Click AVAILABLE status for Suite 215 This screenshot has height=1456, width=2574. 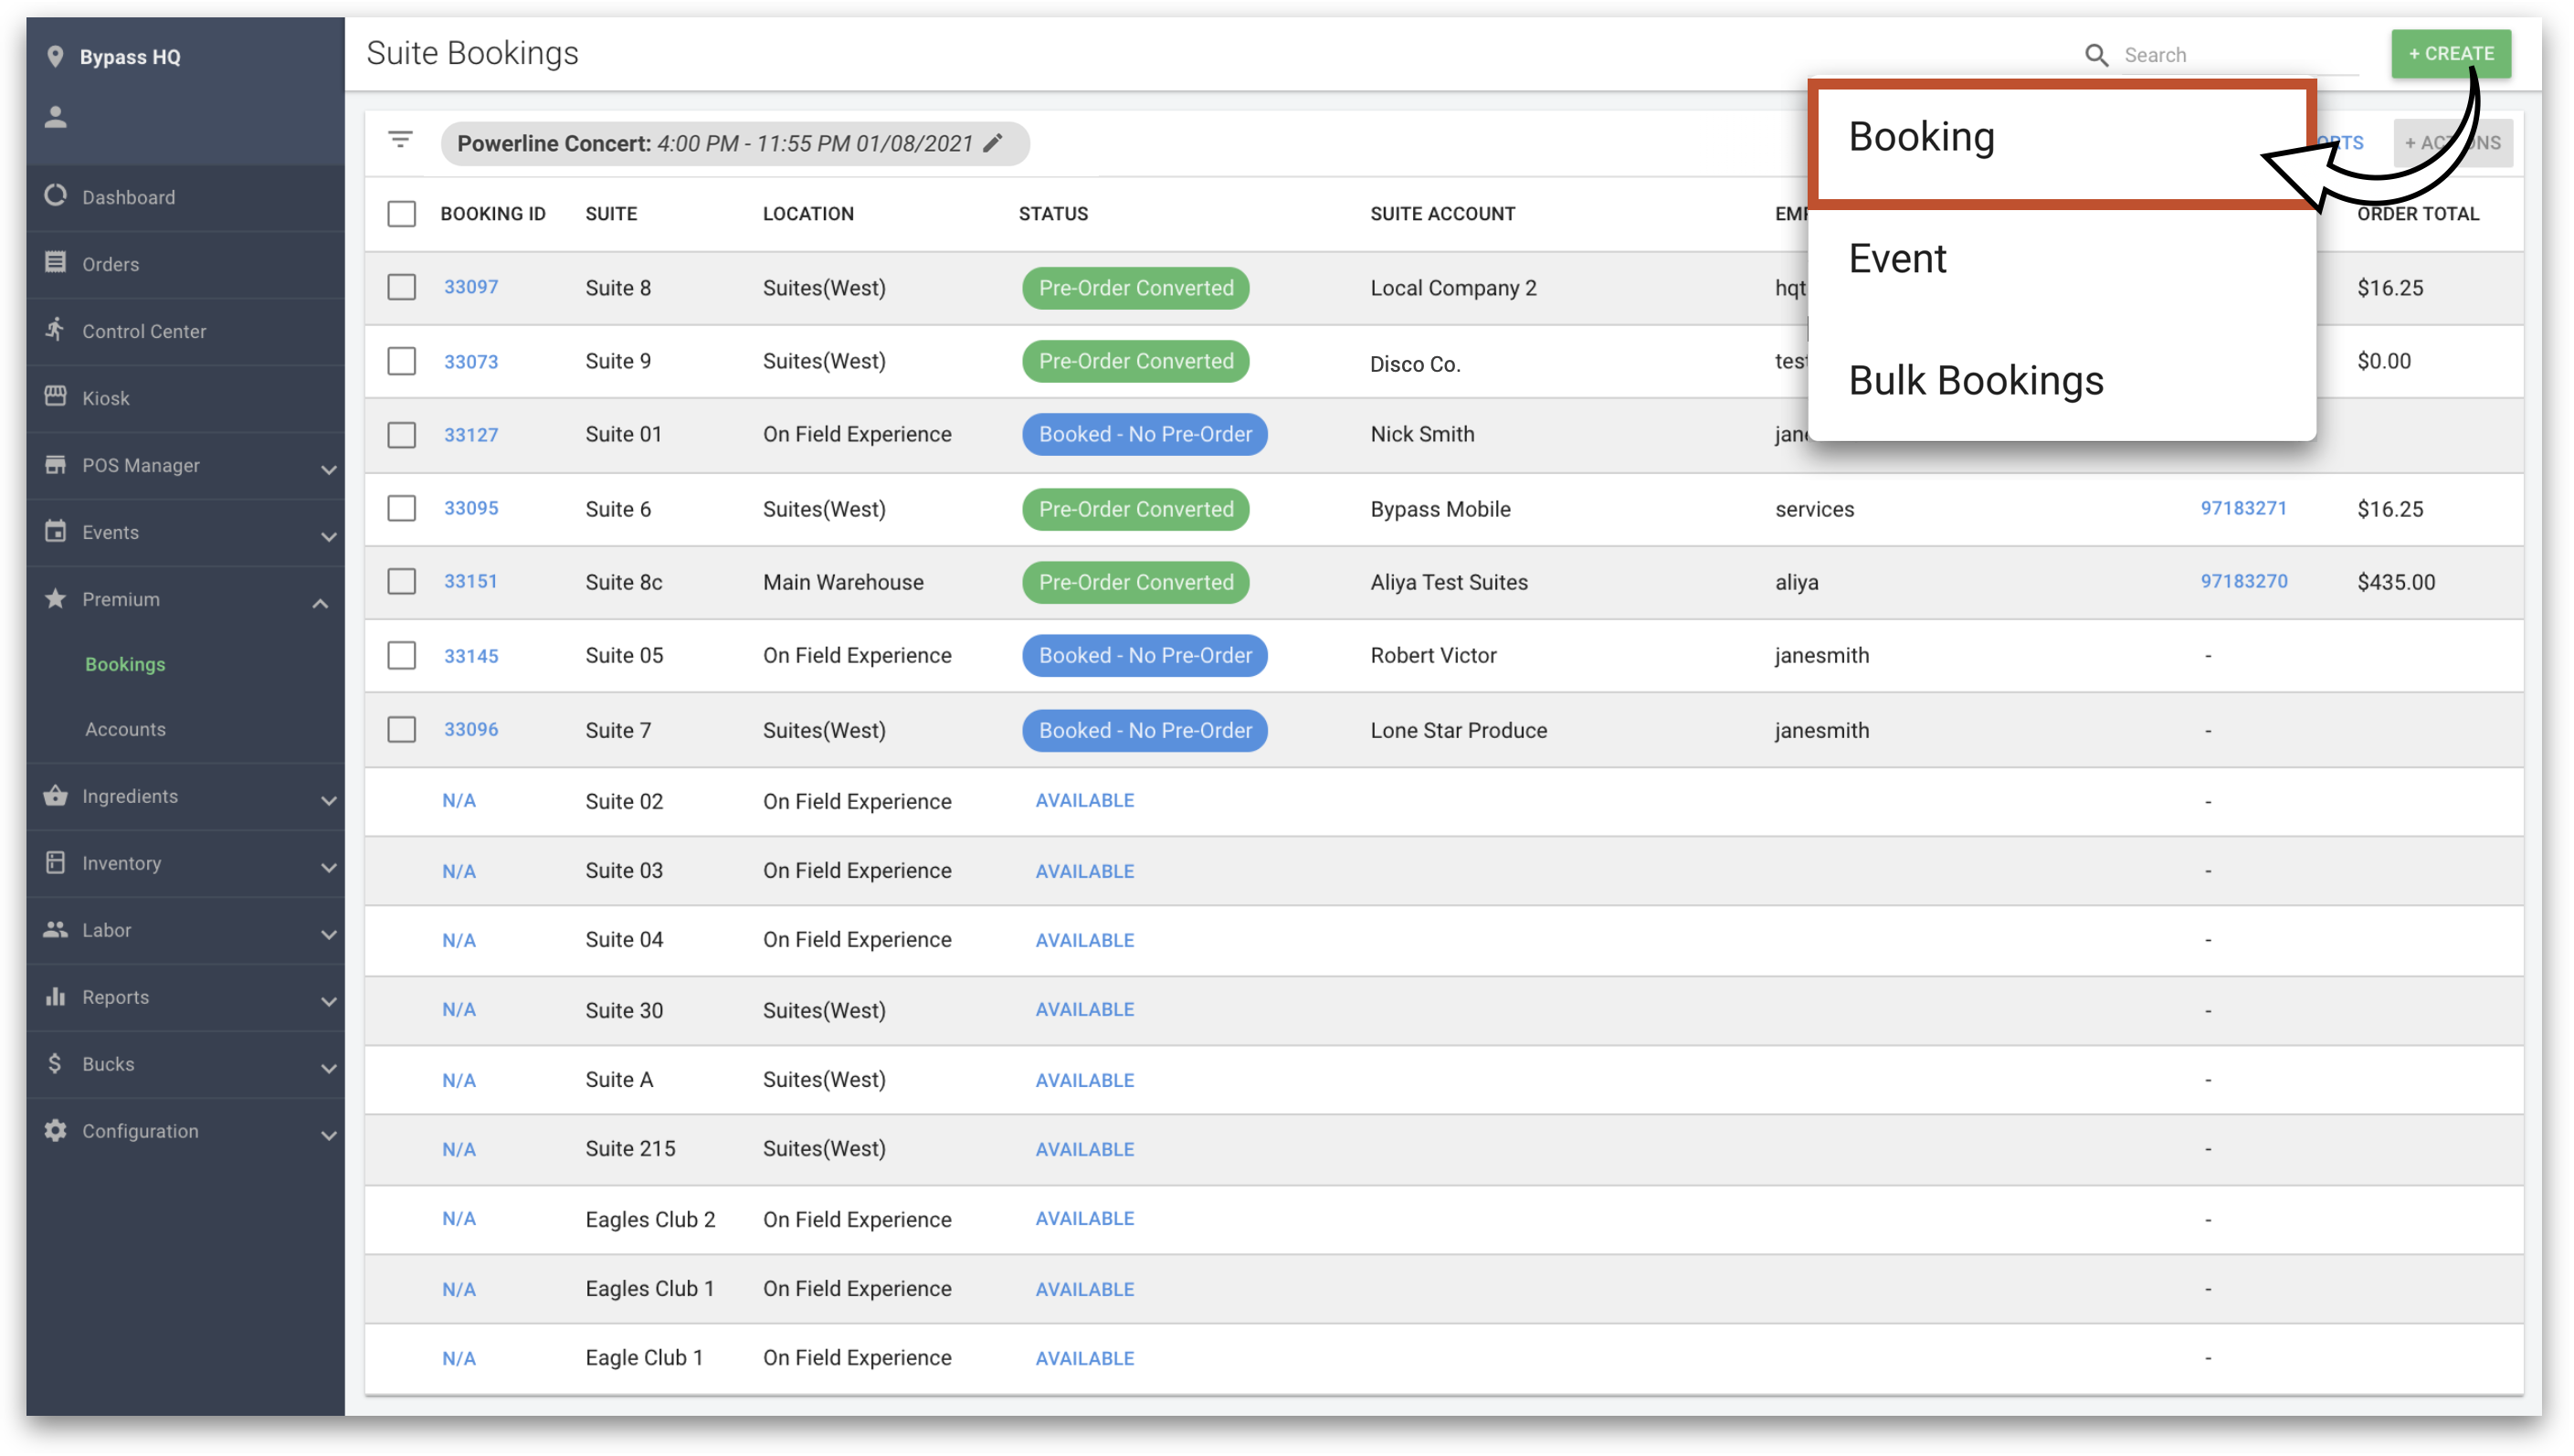[1084, 1149]
